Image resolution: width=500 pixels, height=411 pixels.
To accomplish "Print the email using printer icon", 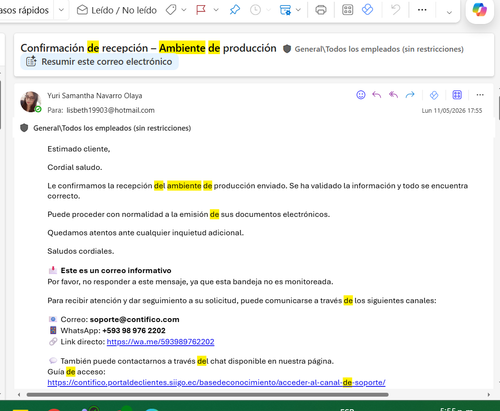I will (321, 10).
